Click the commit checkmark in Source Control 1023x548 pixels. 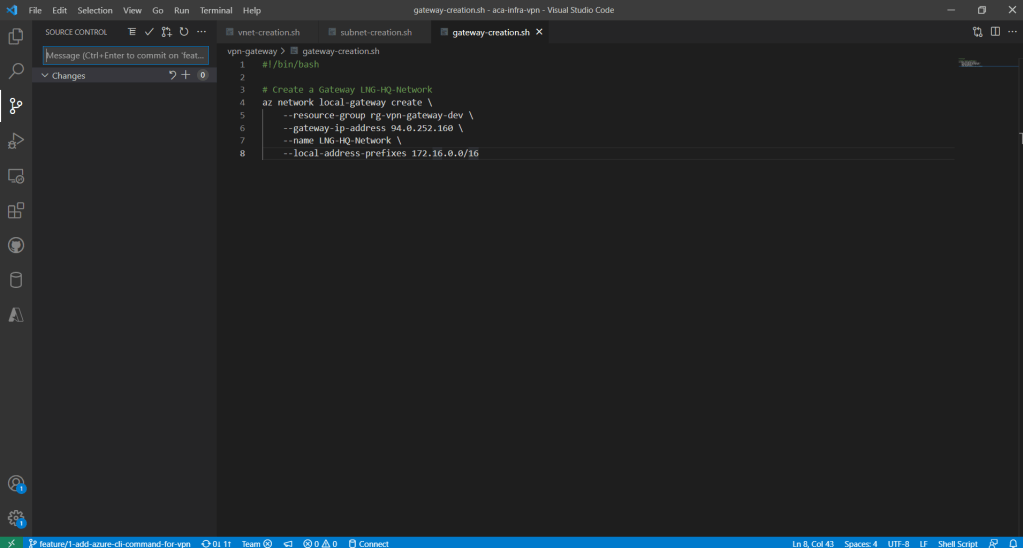(x=149, y=32)
